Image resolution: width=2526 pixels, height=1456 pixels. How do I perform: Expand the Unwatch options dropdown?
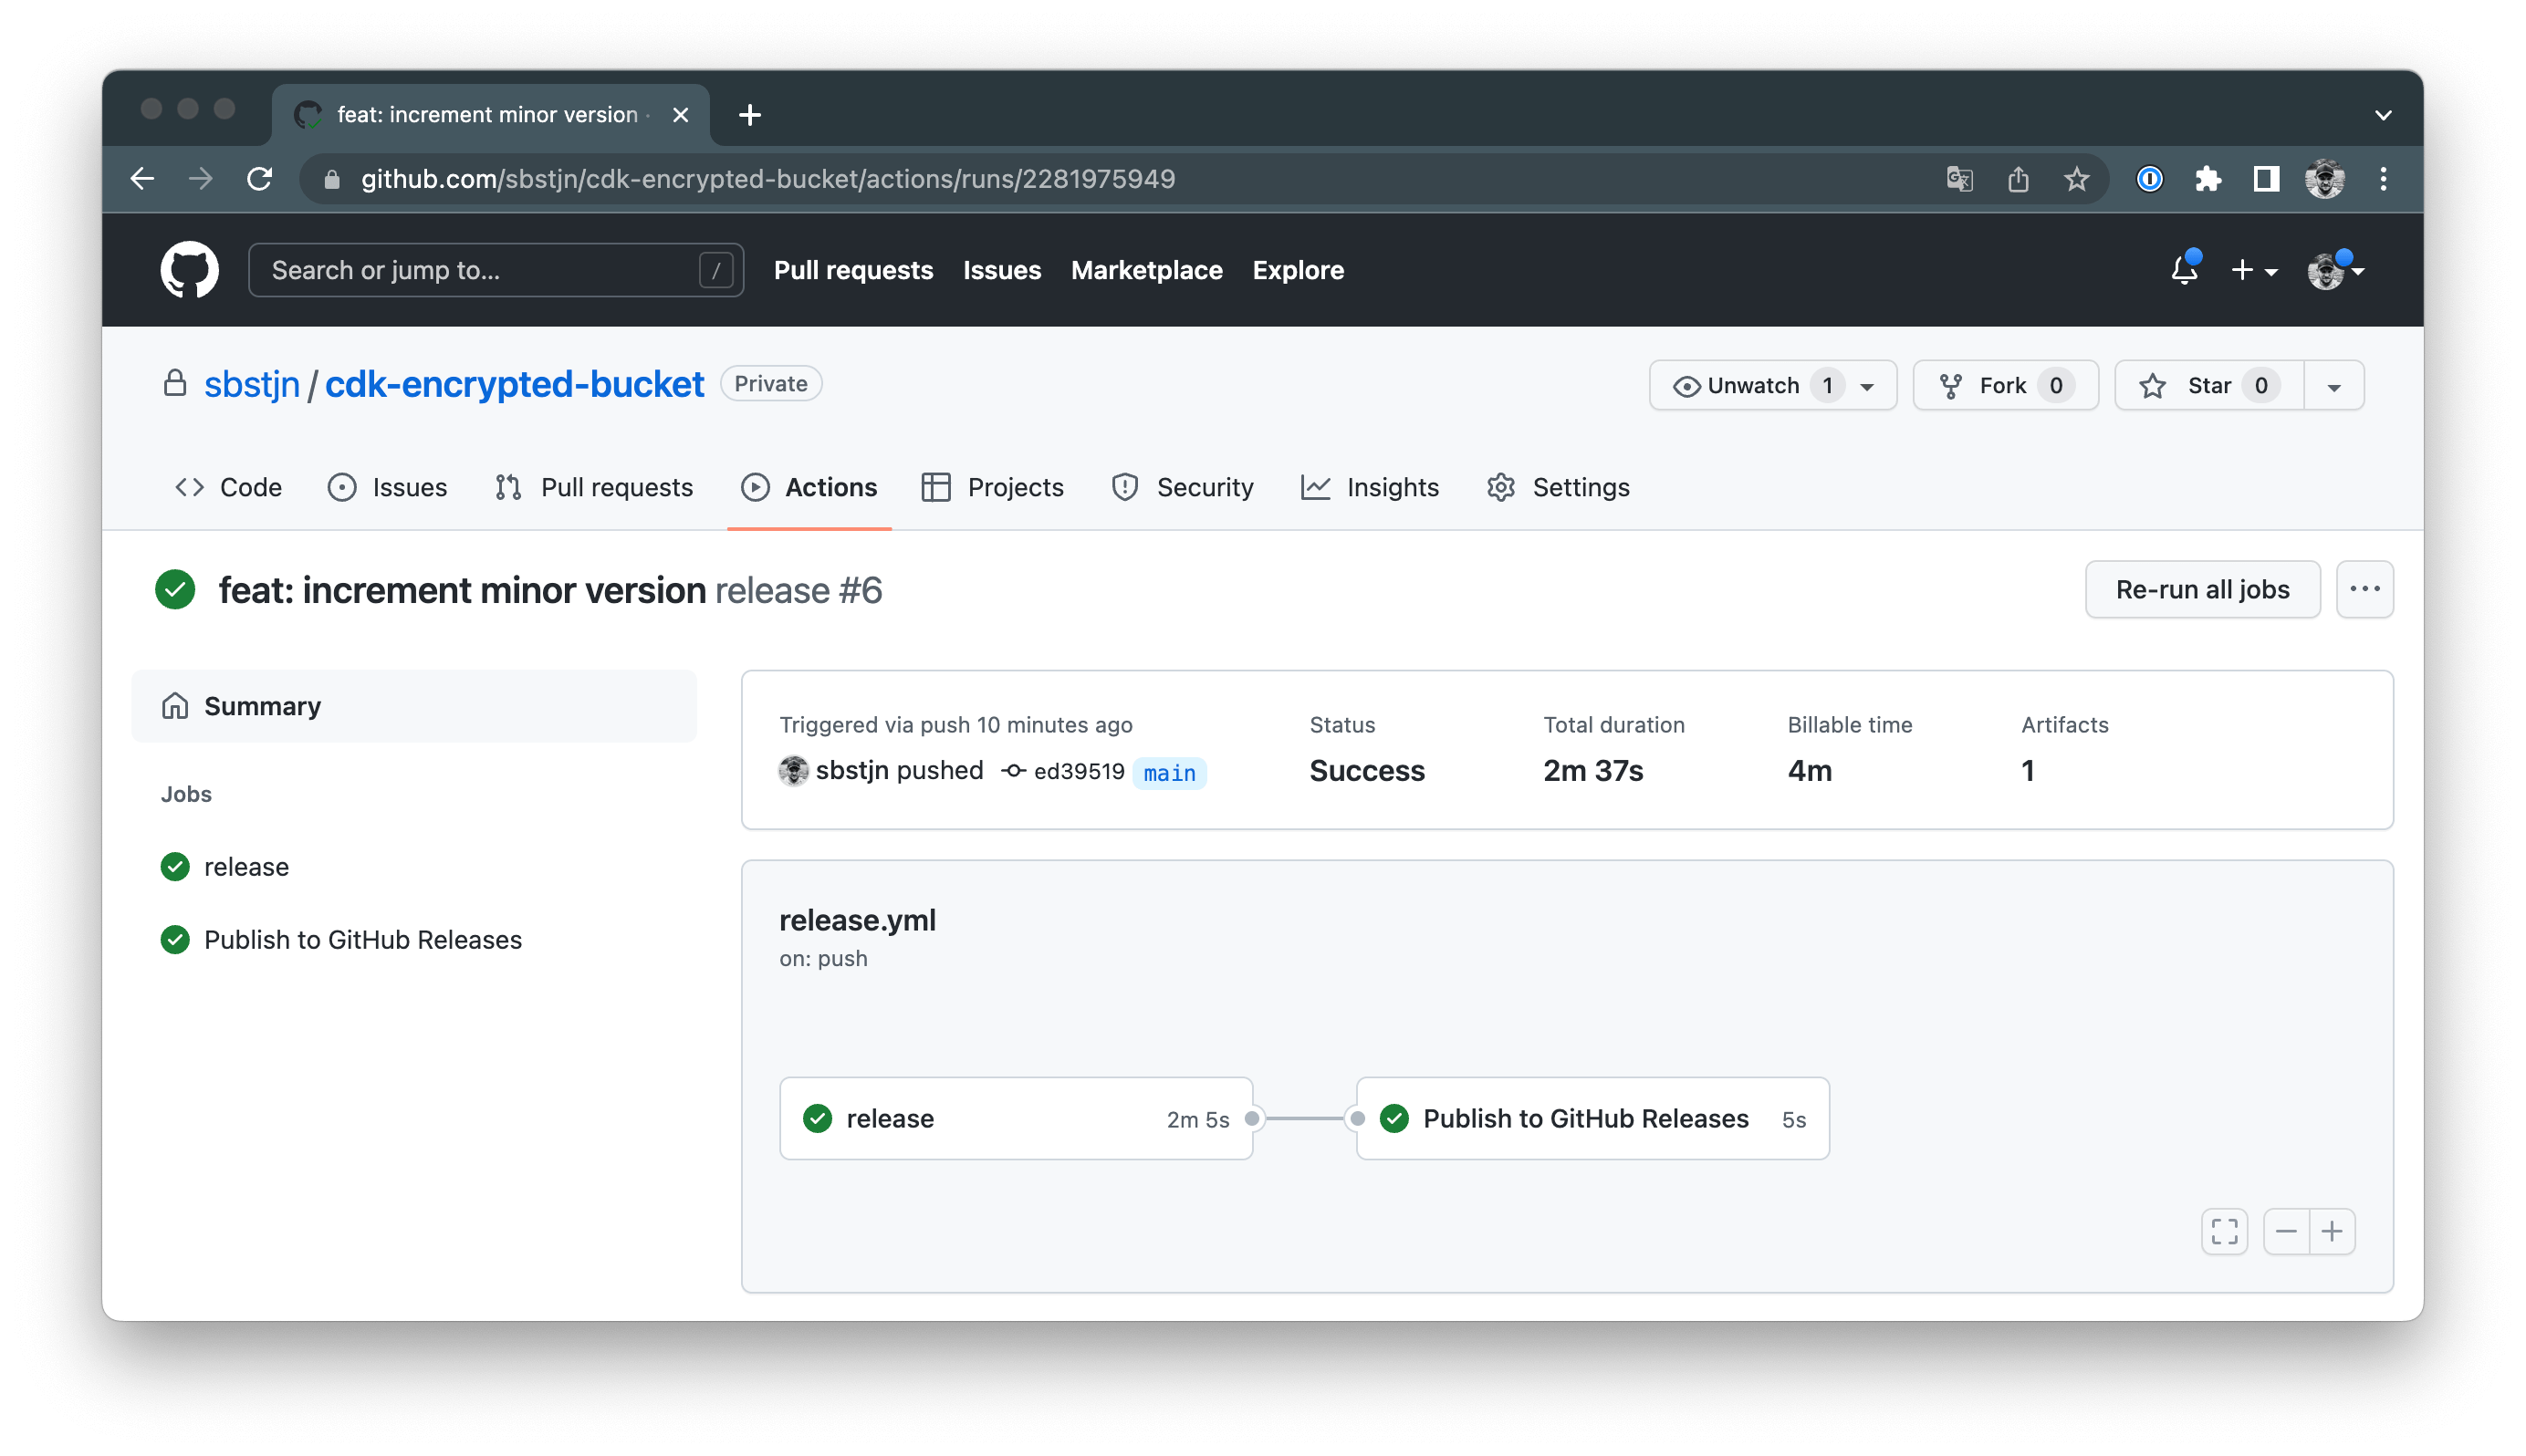1868,385
